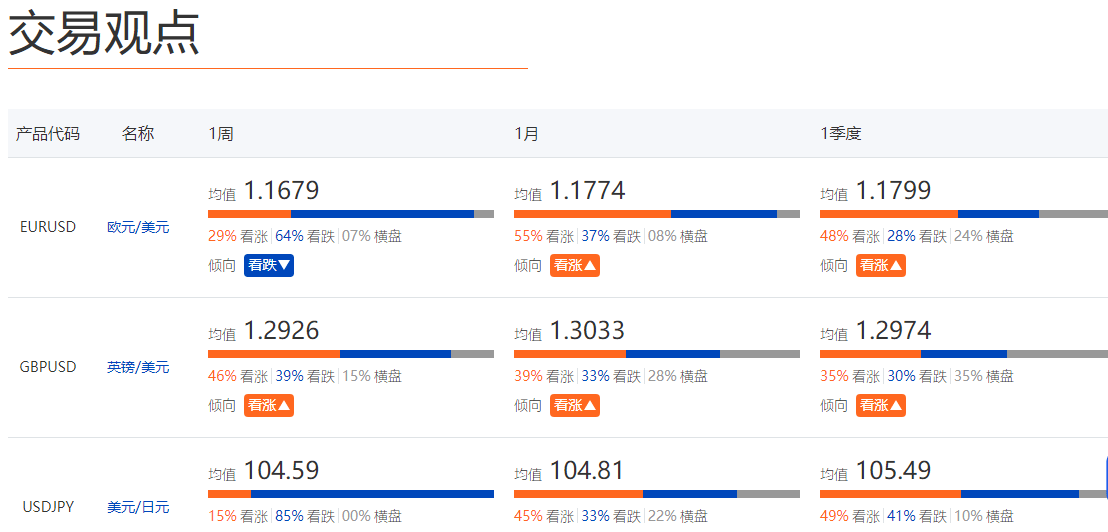
Task: Click GBPUSD 1季度 看涨 bias badge
Action: (x=881, y=405)
